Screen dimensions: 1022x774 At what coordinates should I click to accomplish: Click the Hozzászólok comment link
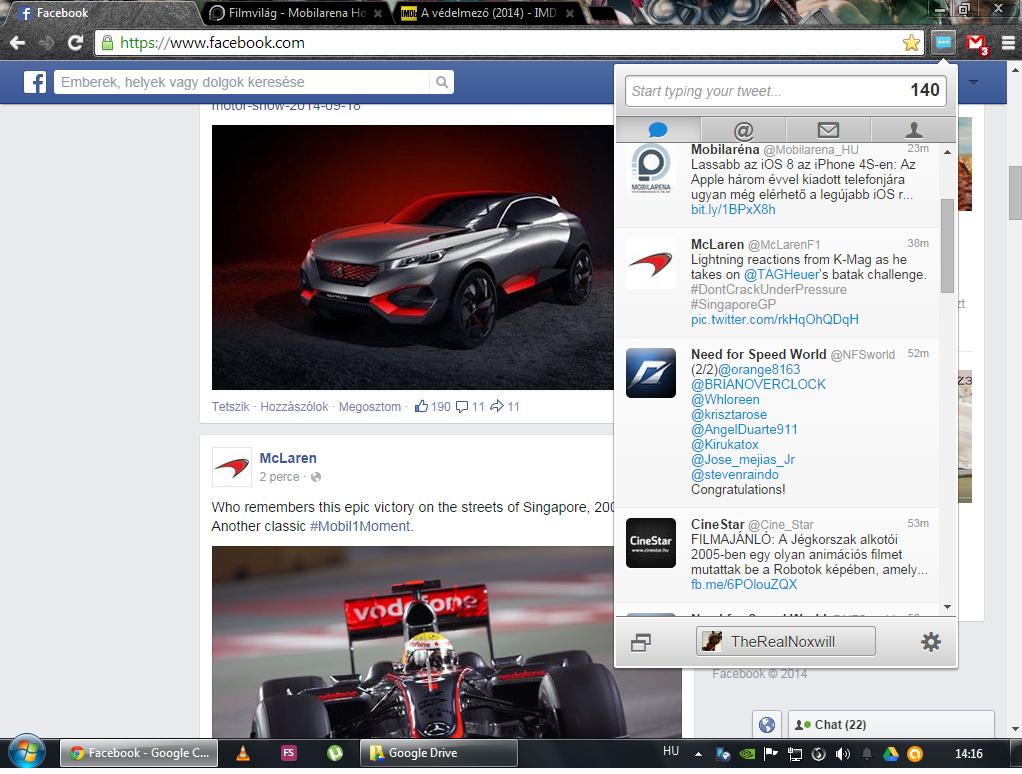294,407
